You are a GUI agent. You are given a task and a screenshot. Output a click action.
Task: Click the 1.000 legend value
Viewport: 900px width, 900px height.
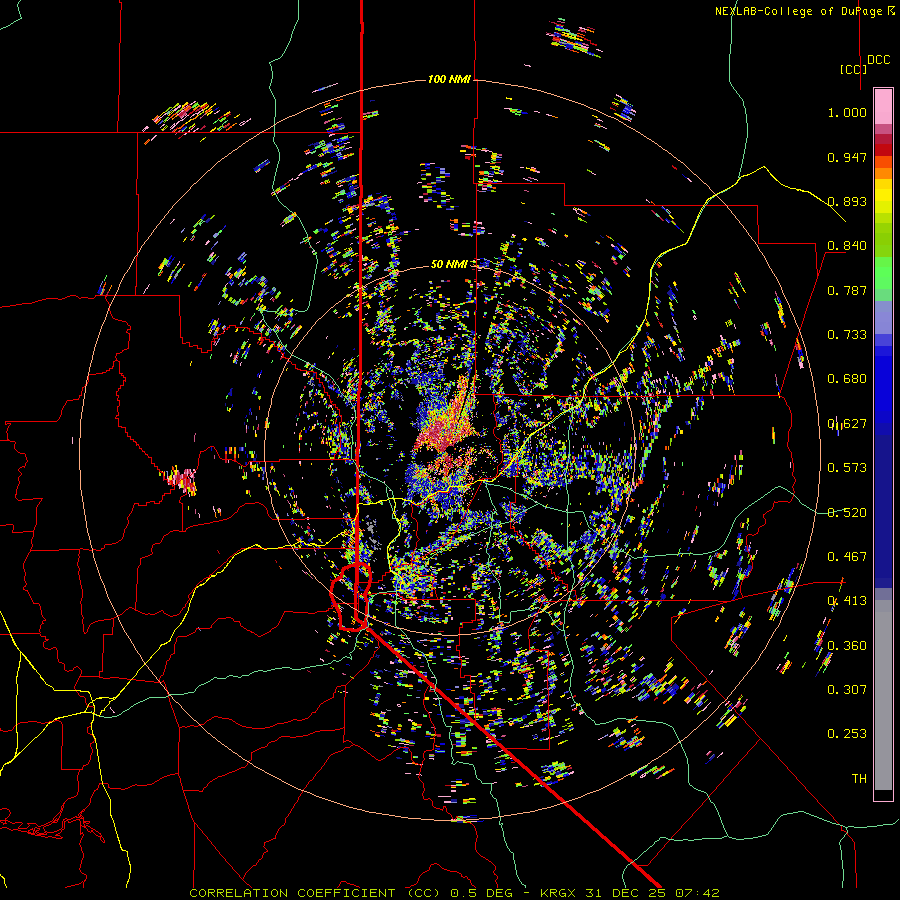(847, 112)
